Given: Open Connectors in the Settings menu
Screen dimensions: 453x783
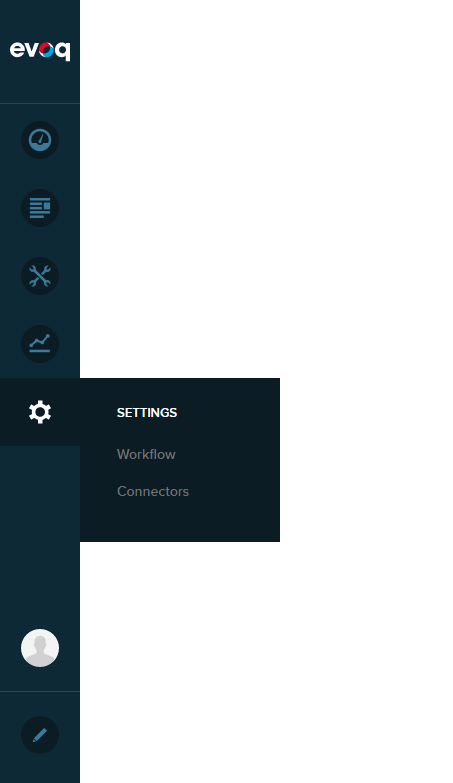Looking at the screenshot, I should (153, 491).
